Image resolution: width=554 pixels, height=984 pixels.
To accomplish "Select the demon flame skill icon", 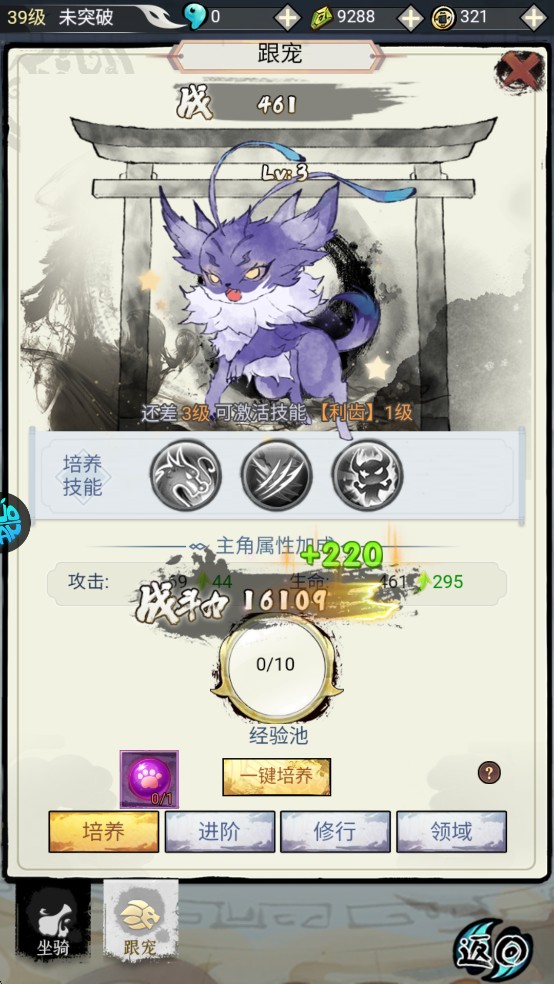I will (368, 474).
